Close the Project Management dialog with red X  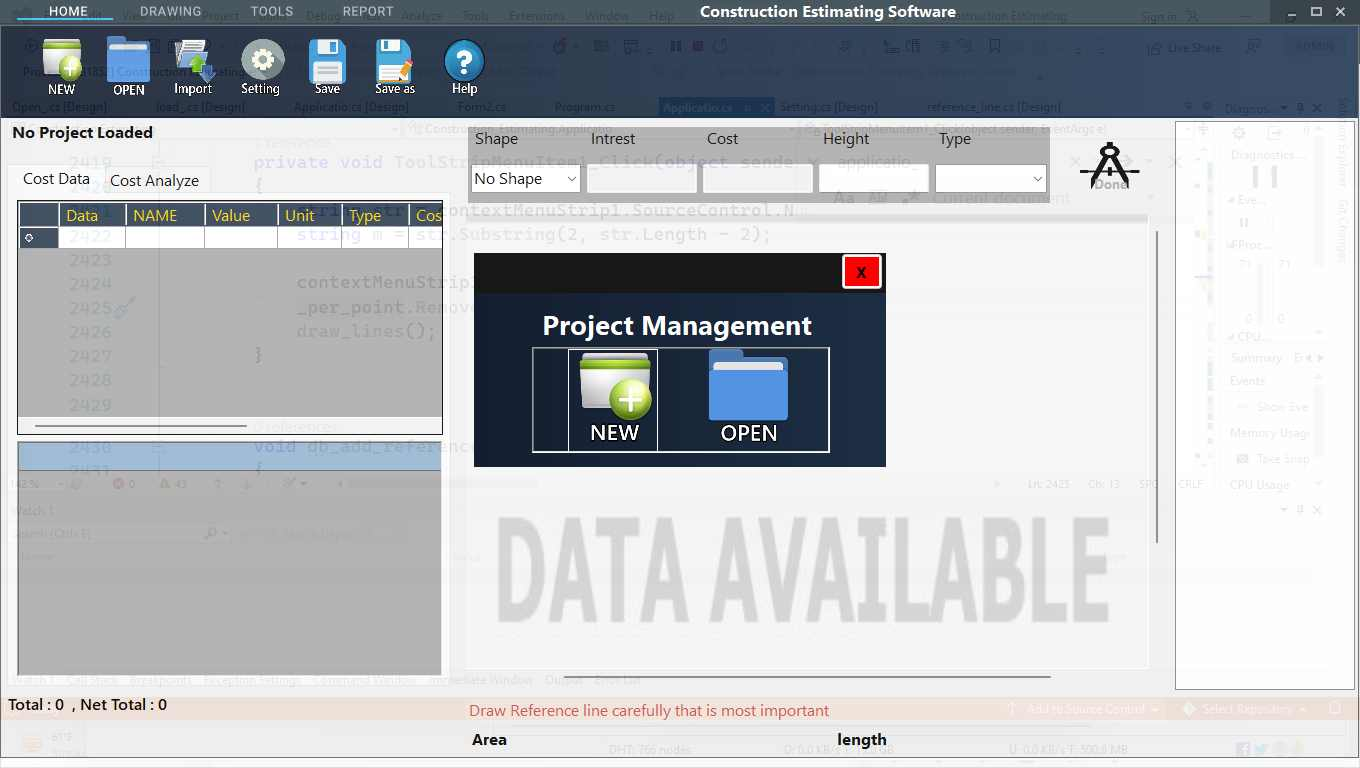861,272
